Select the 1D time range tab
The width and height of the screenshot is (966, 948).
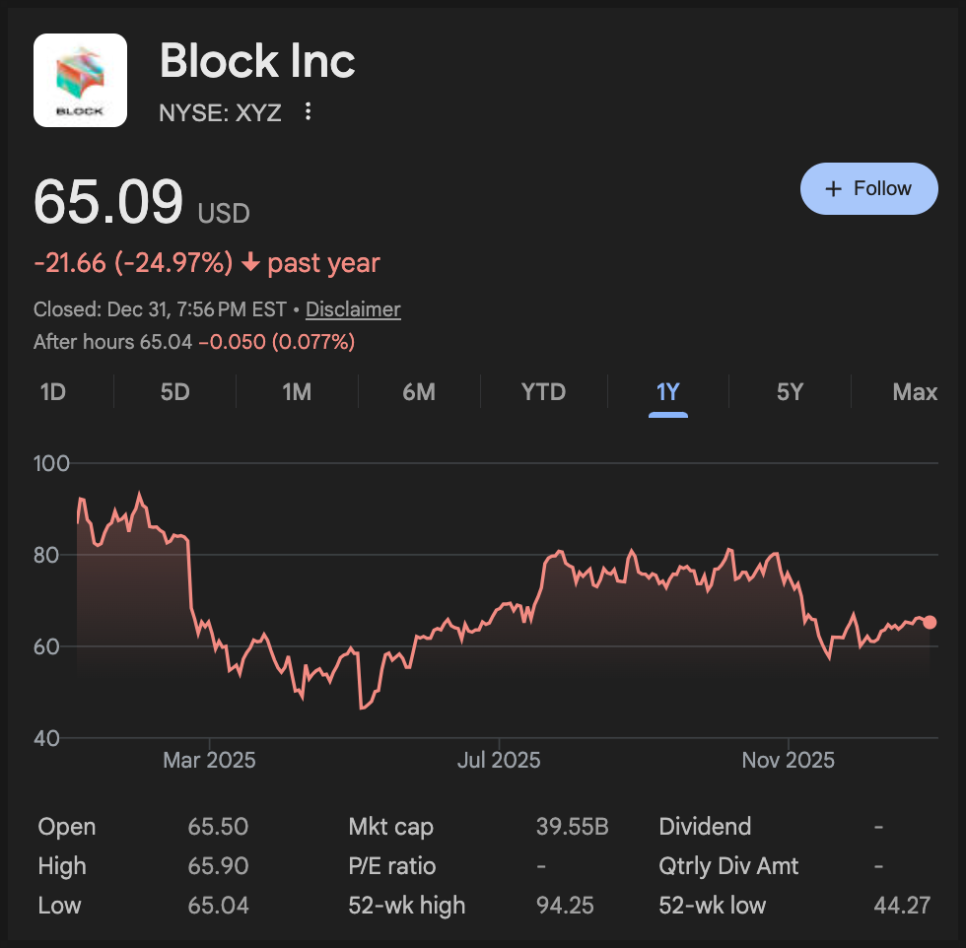click(x=53, y=392)
